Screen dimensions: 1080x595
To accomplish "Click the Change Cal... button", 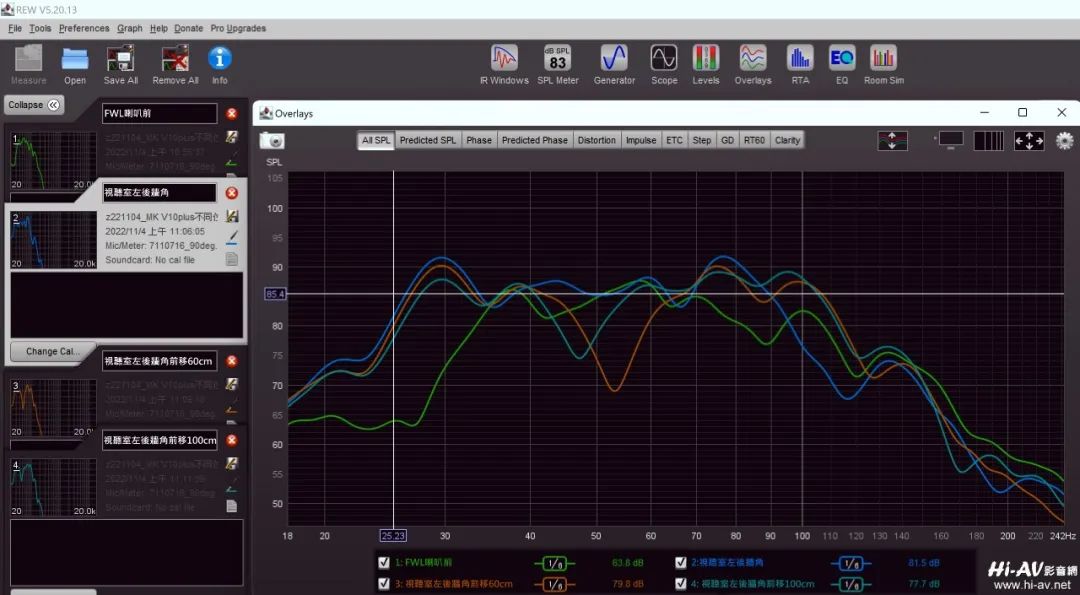I will point(52,351).
